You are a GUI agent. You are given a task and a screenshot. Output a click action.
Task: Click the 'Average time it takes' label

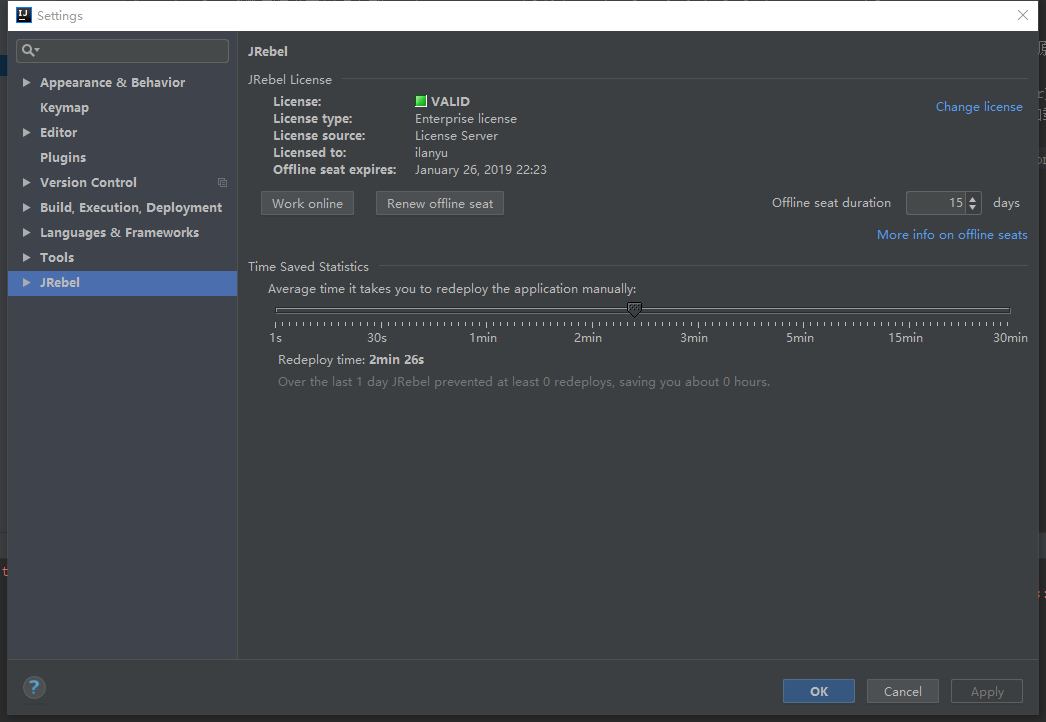pos(452,289)
